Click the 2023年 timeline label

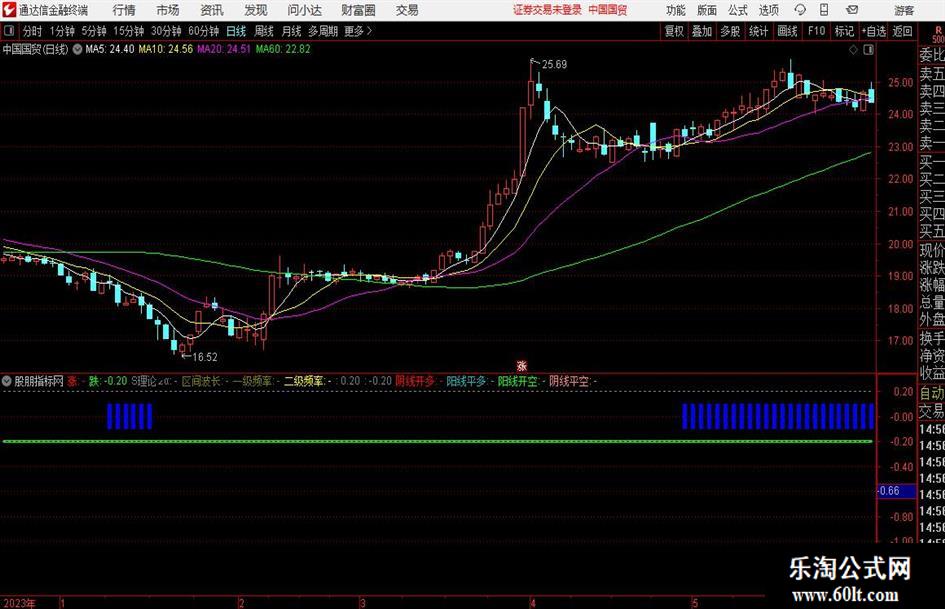(20, 603)
